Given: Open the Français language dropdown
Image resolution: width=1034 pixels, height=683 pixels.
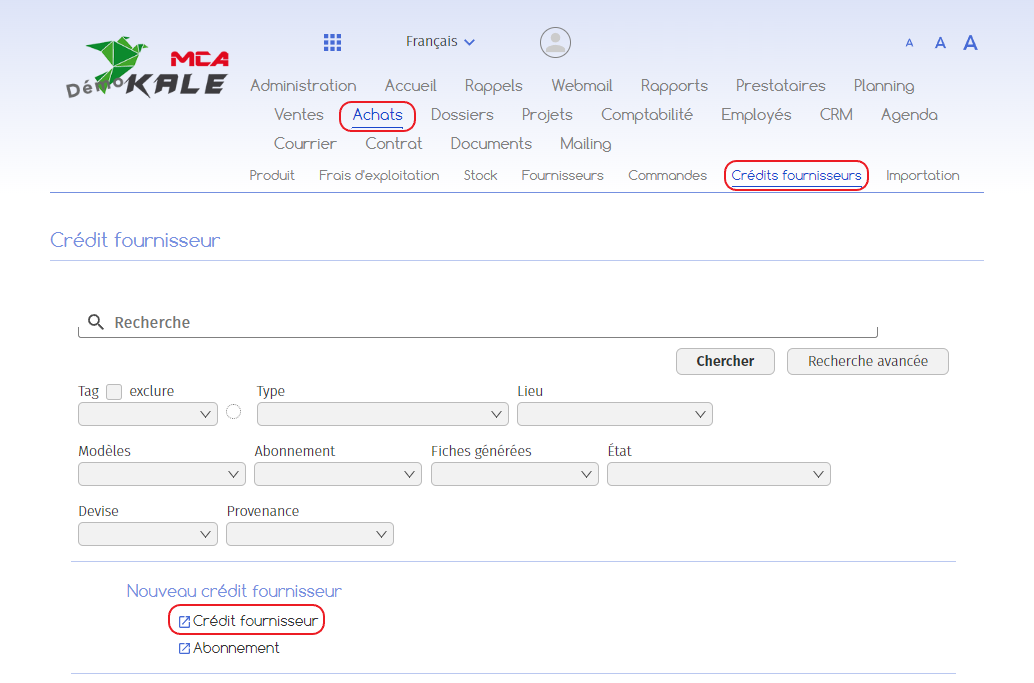Looking at the screenshot, I should (x=439, y=41).
